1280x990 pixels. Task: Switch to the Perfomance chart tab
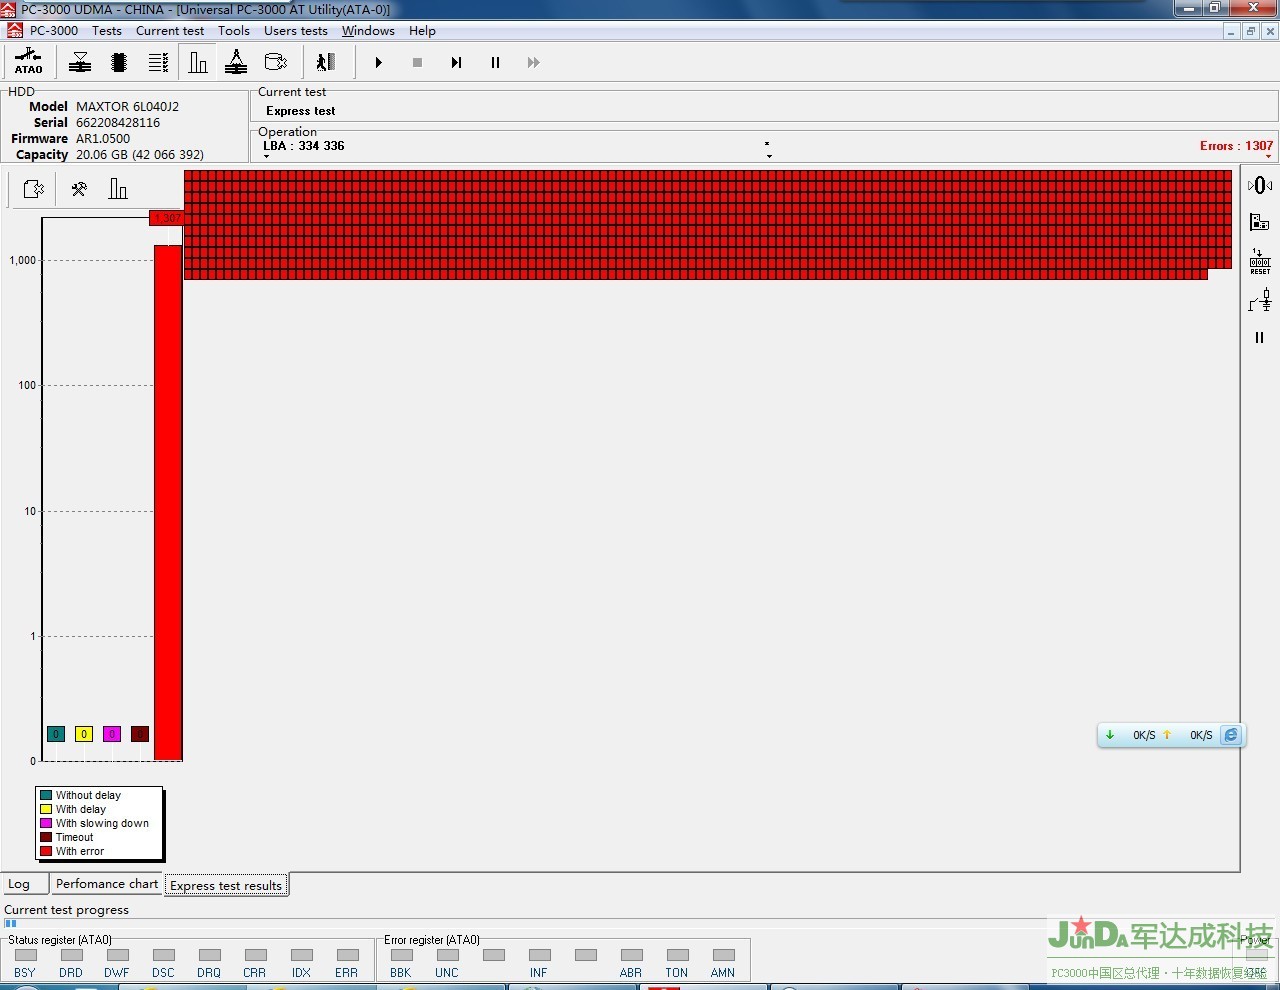(x=107, y=884)
